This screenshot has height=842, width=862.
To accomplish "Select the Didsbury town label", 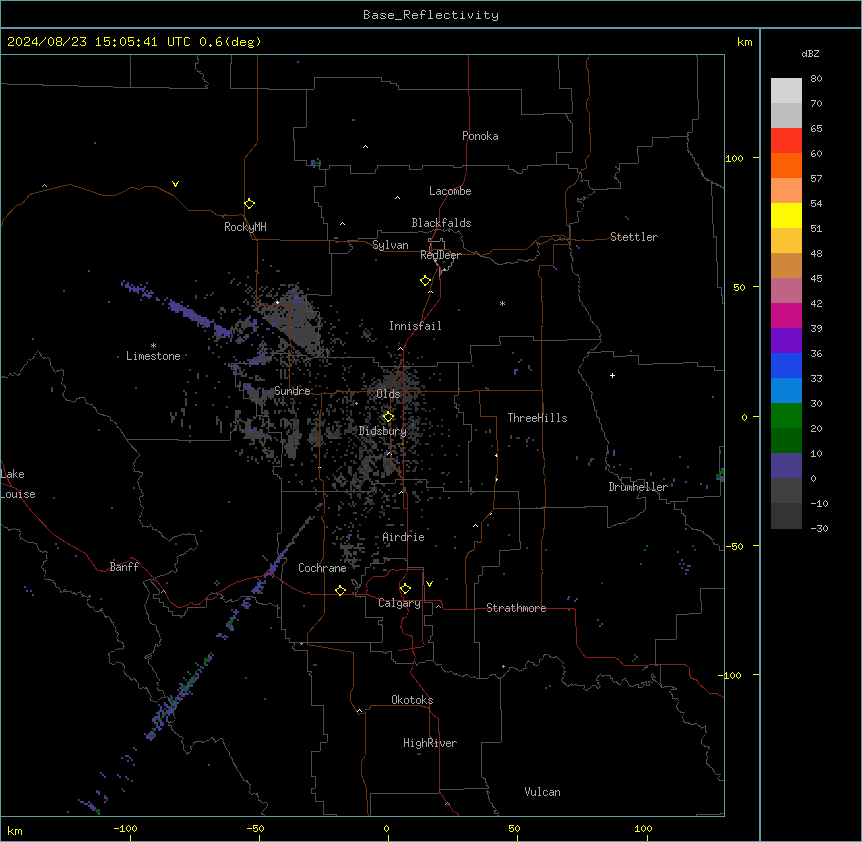I will click(383, 431).
